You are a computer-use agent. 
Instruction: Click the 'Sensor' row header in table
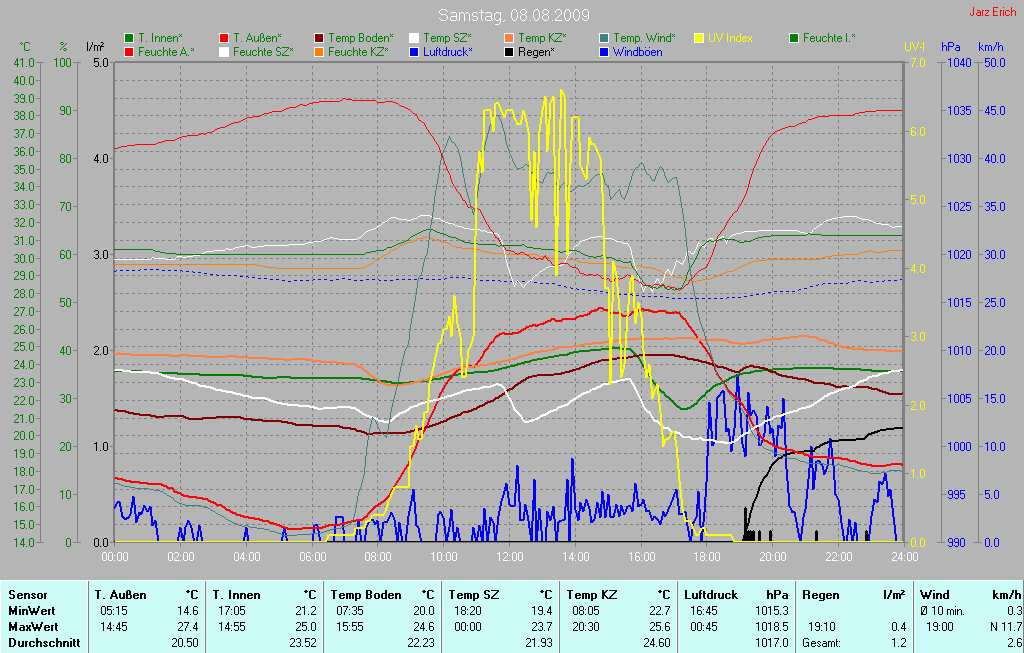(x=27, y=595)
